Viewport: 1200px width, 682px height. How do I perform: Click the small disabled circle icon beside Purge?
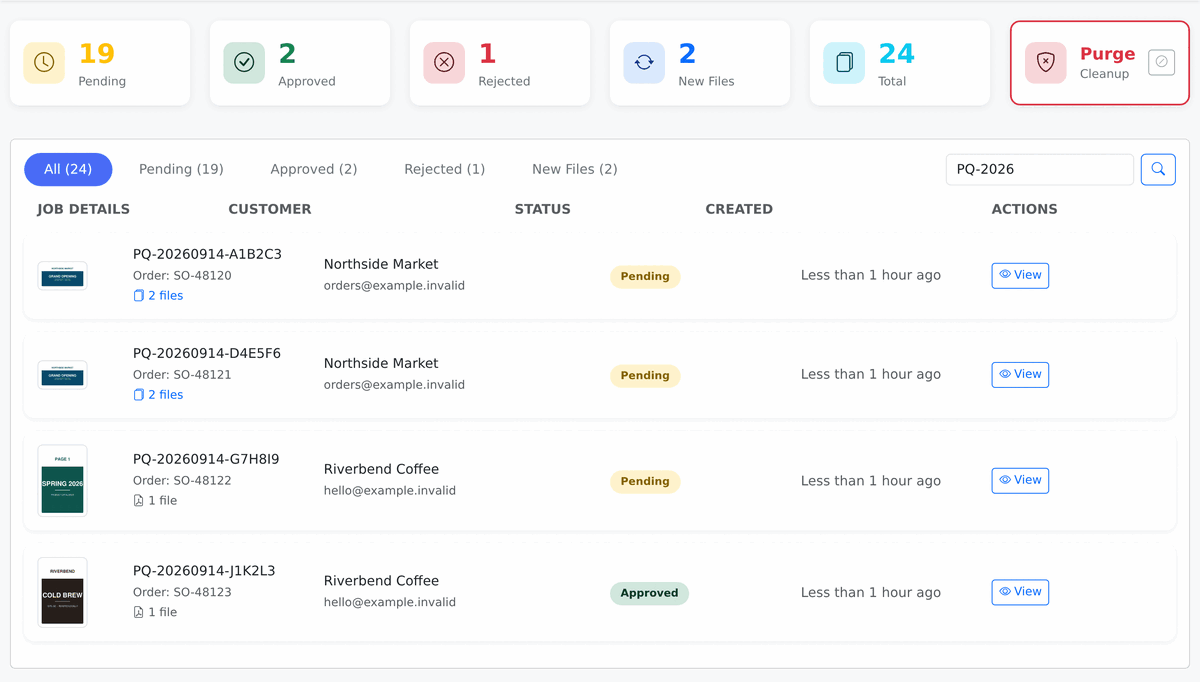click(1161, 62)
